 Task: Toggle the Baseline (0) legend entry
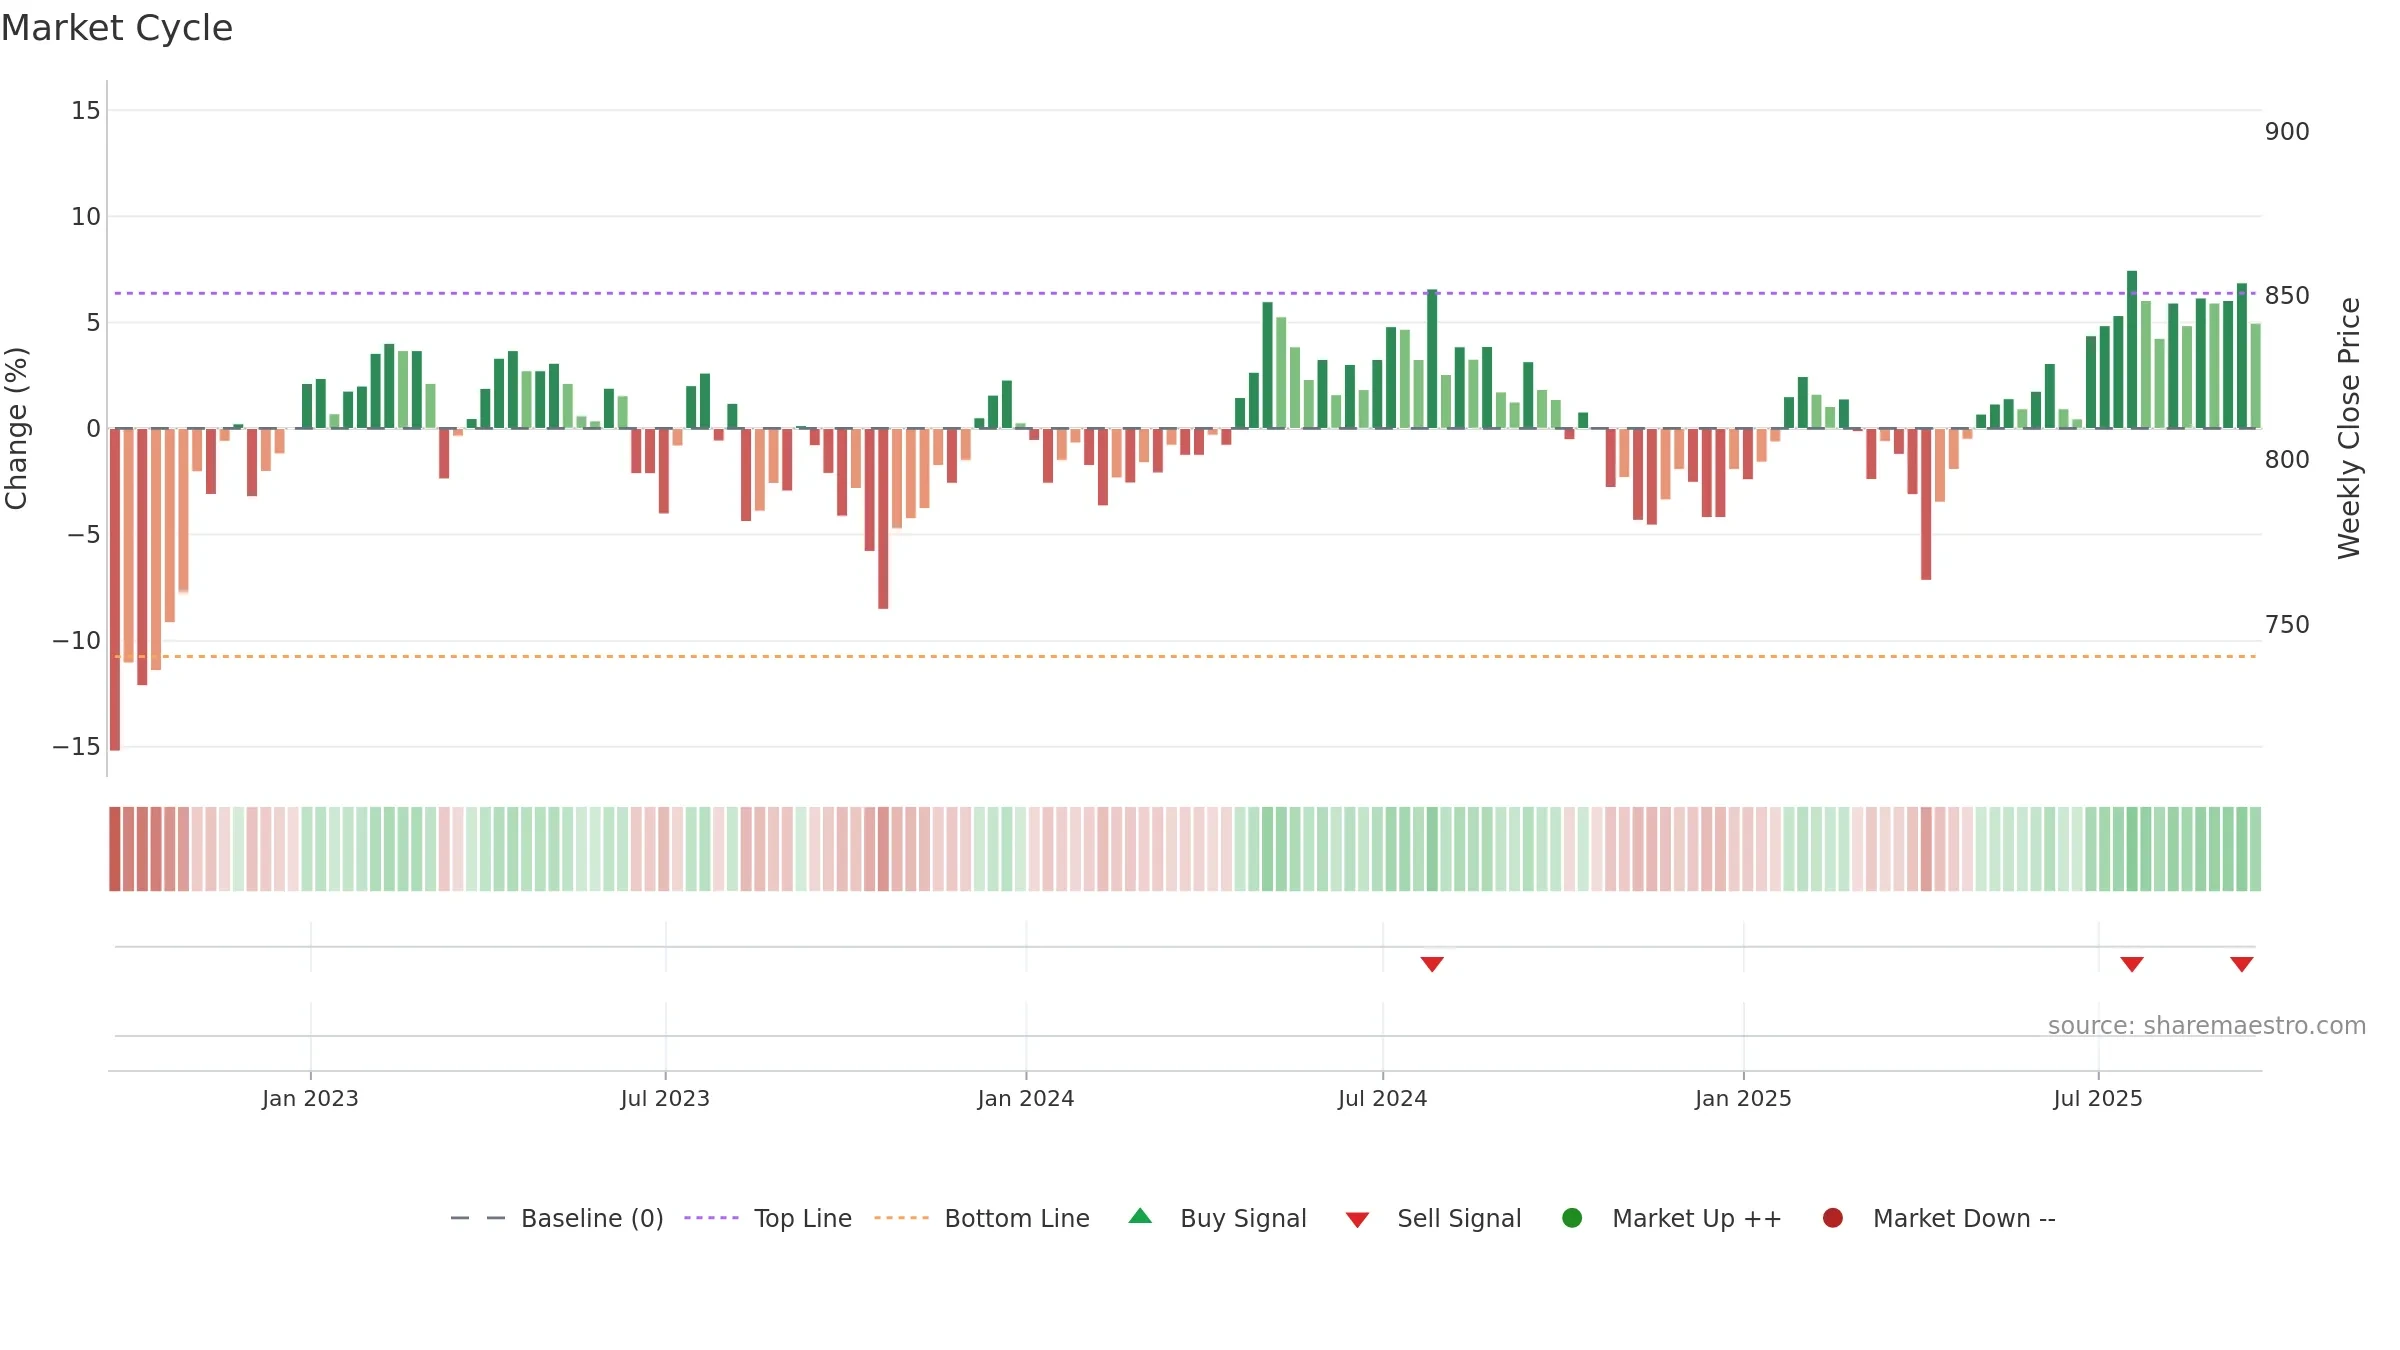tap(557, 1218)
